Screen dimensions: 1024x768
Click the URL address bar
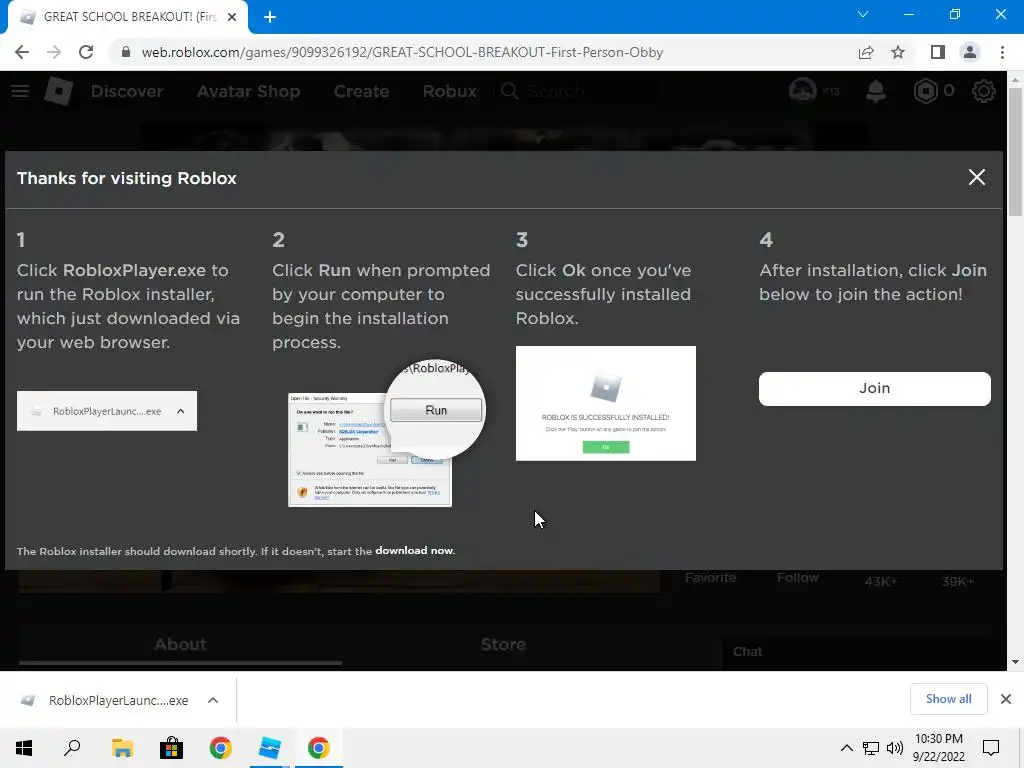coord(402,52)
